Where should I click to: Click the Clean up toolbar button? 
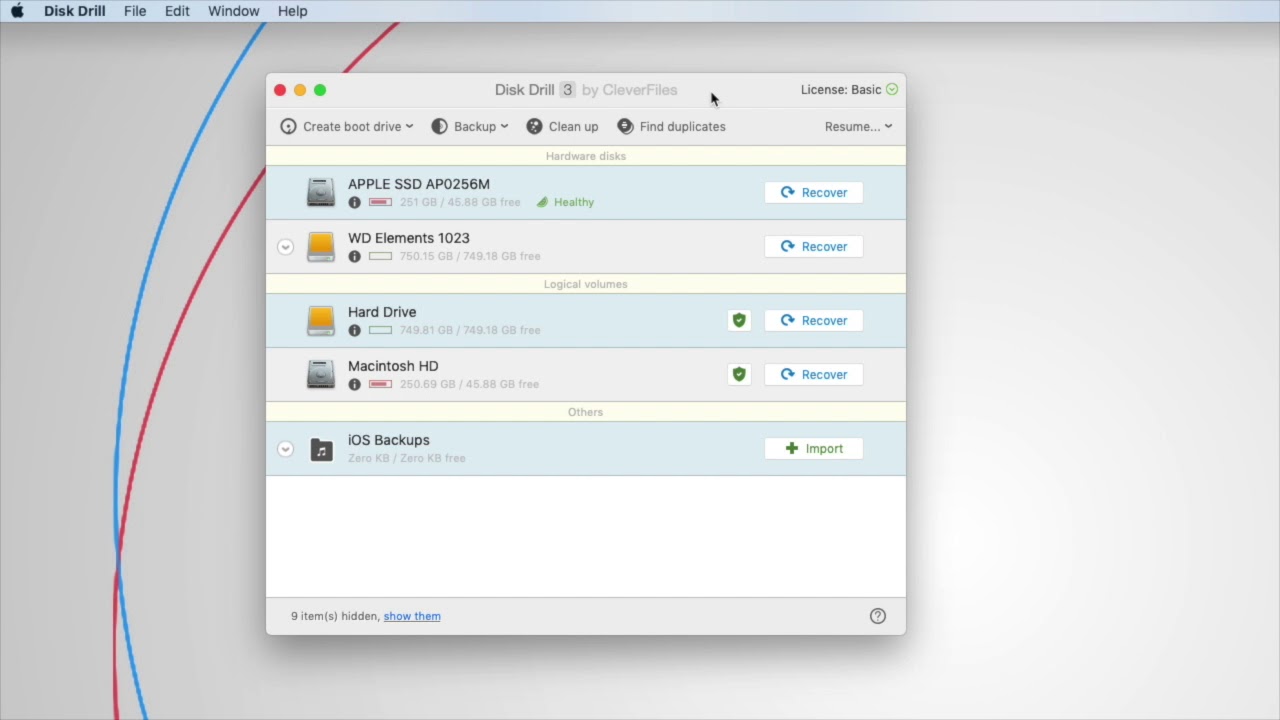562,126
